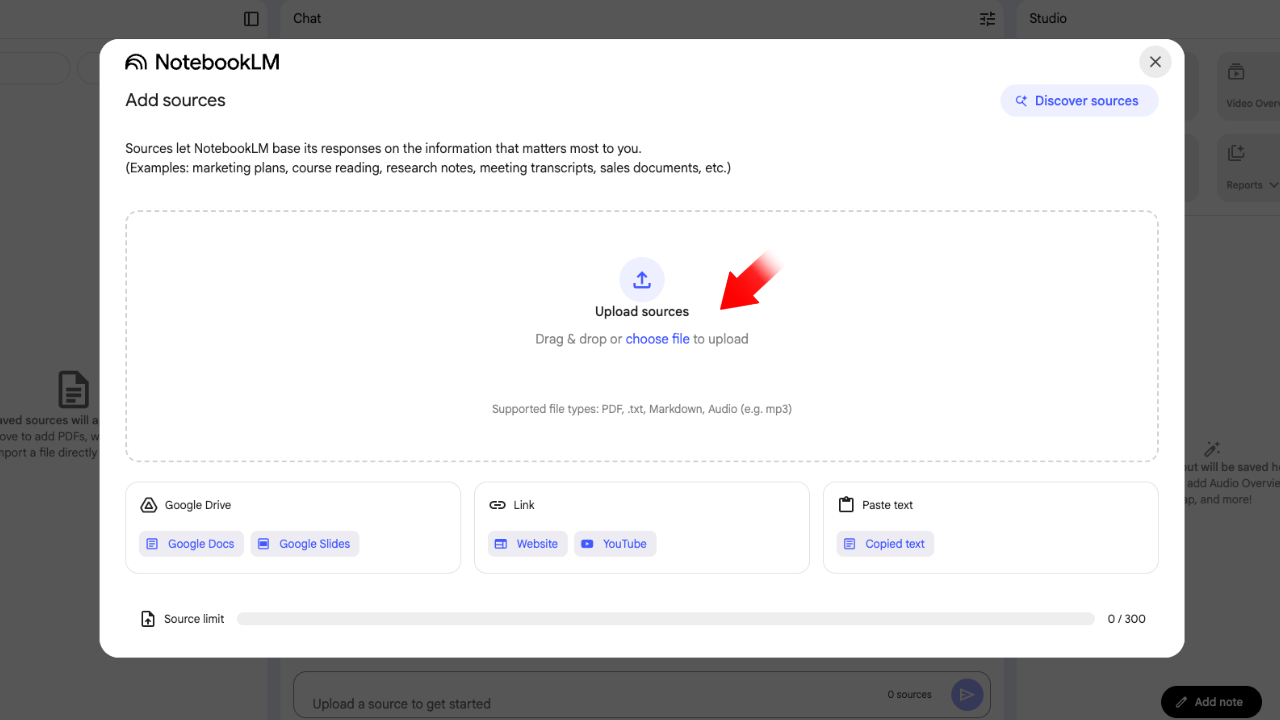Click the upload arrow icon
Screen dimensions: 1280x720
click(642, 279)
